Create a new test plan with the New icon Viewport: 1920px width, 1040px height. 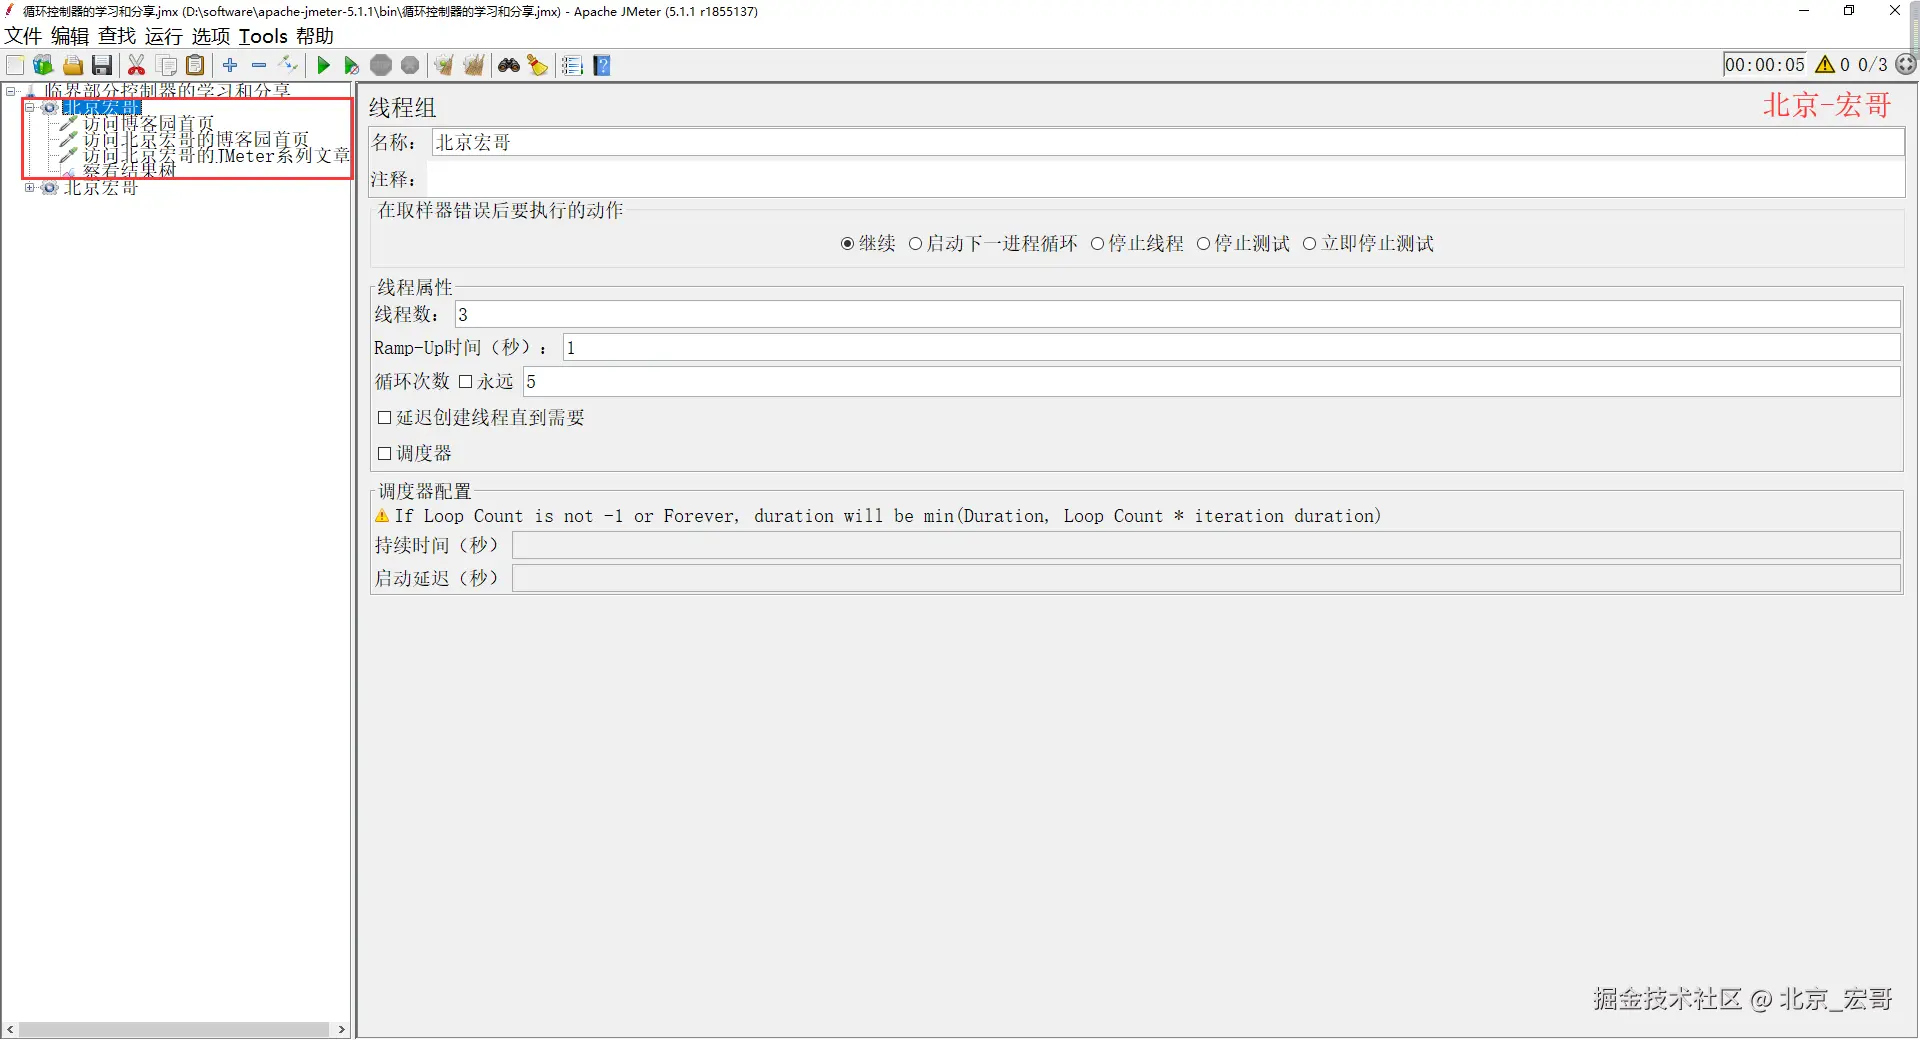[x=15, y=65]
